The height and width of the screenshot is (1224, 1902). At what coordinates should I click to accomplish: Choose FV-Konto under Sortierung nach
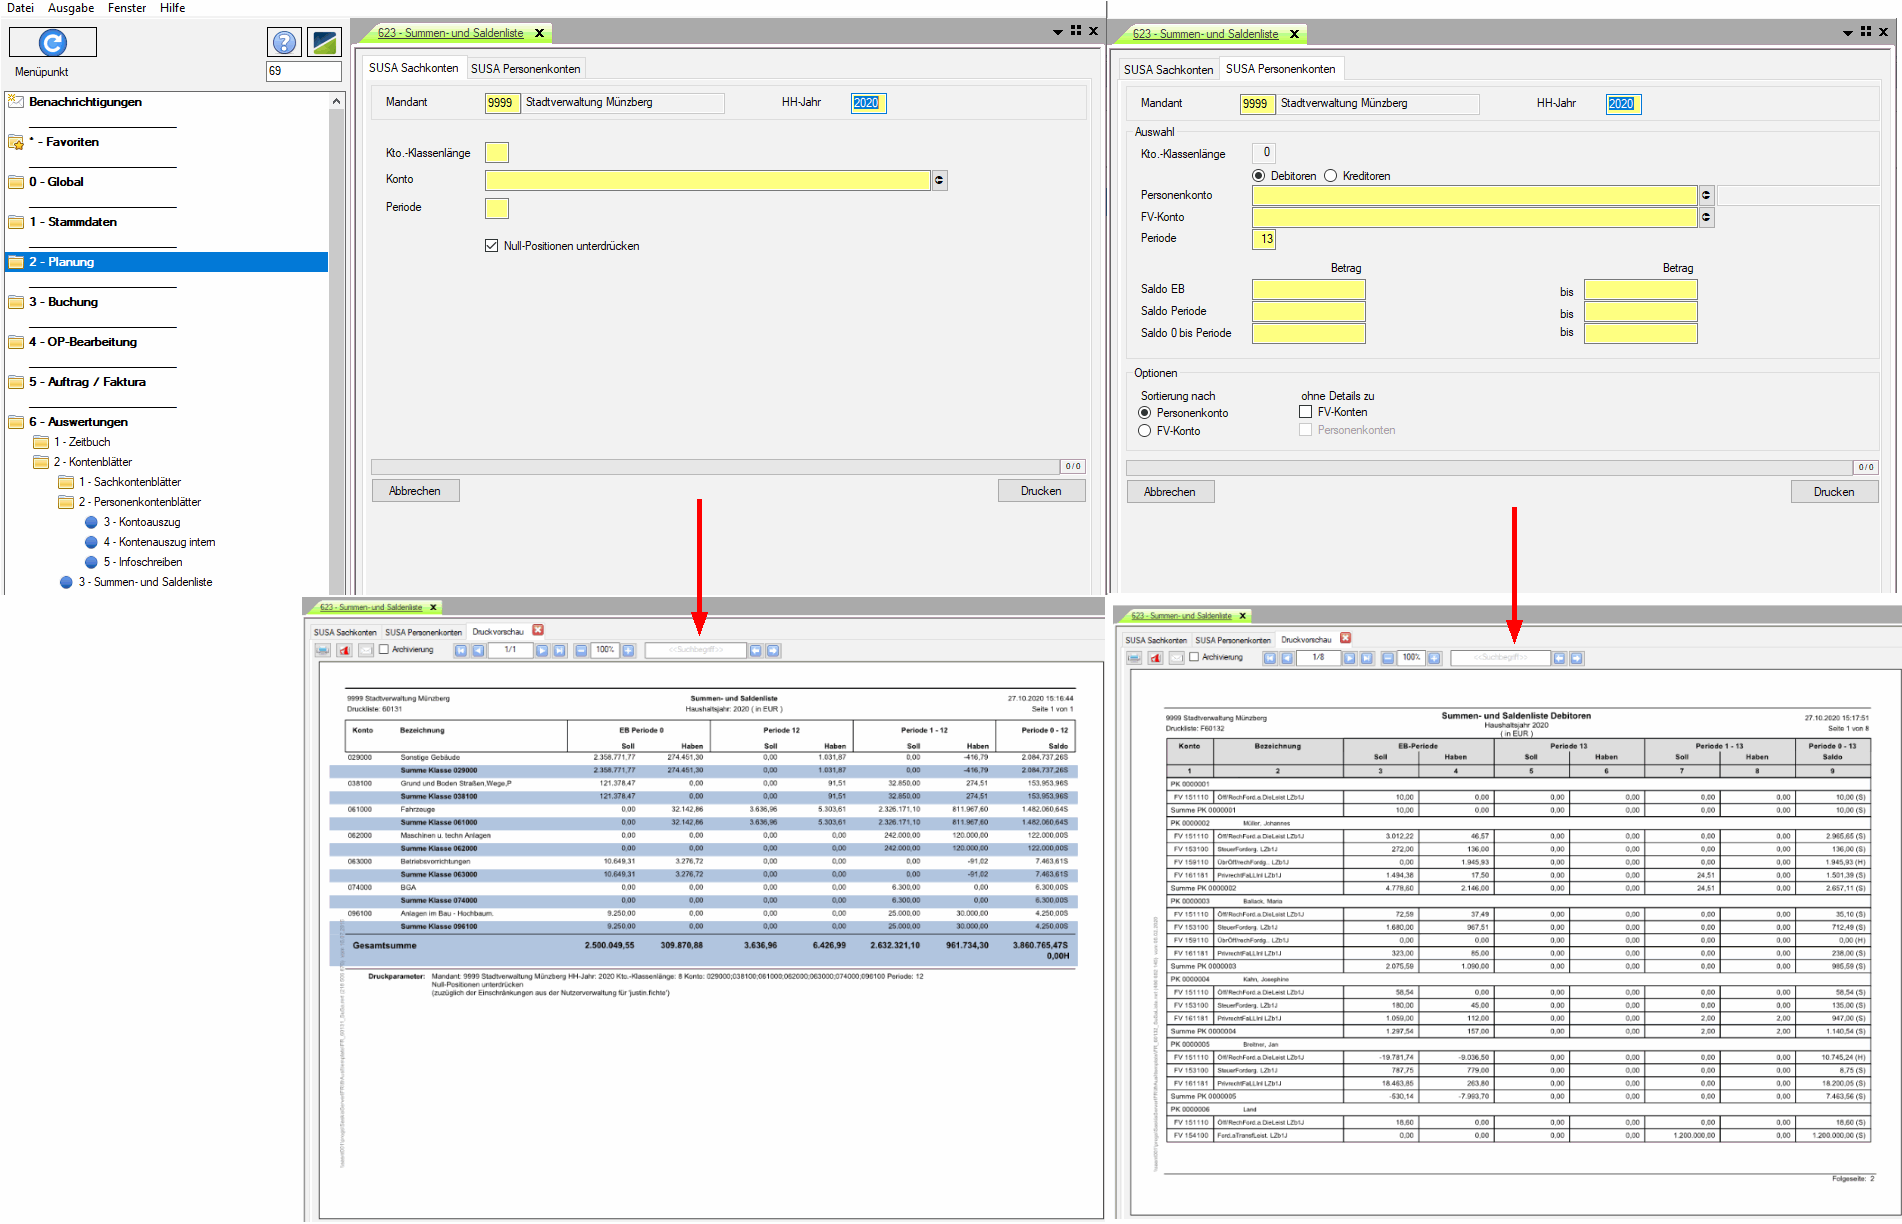[x=1145, y=431]
